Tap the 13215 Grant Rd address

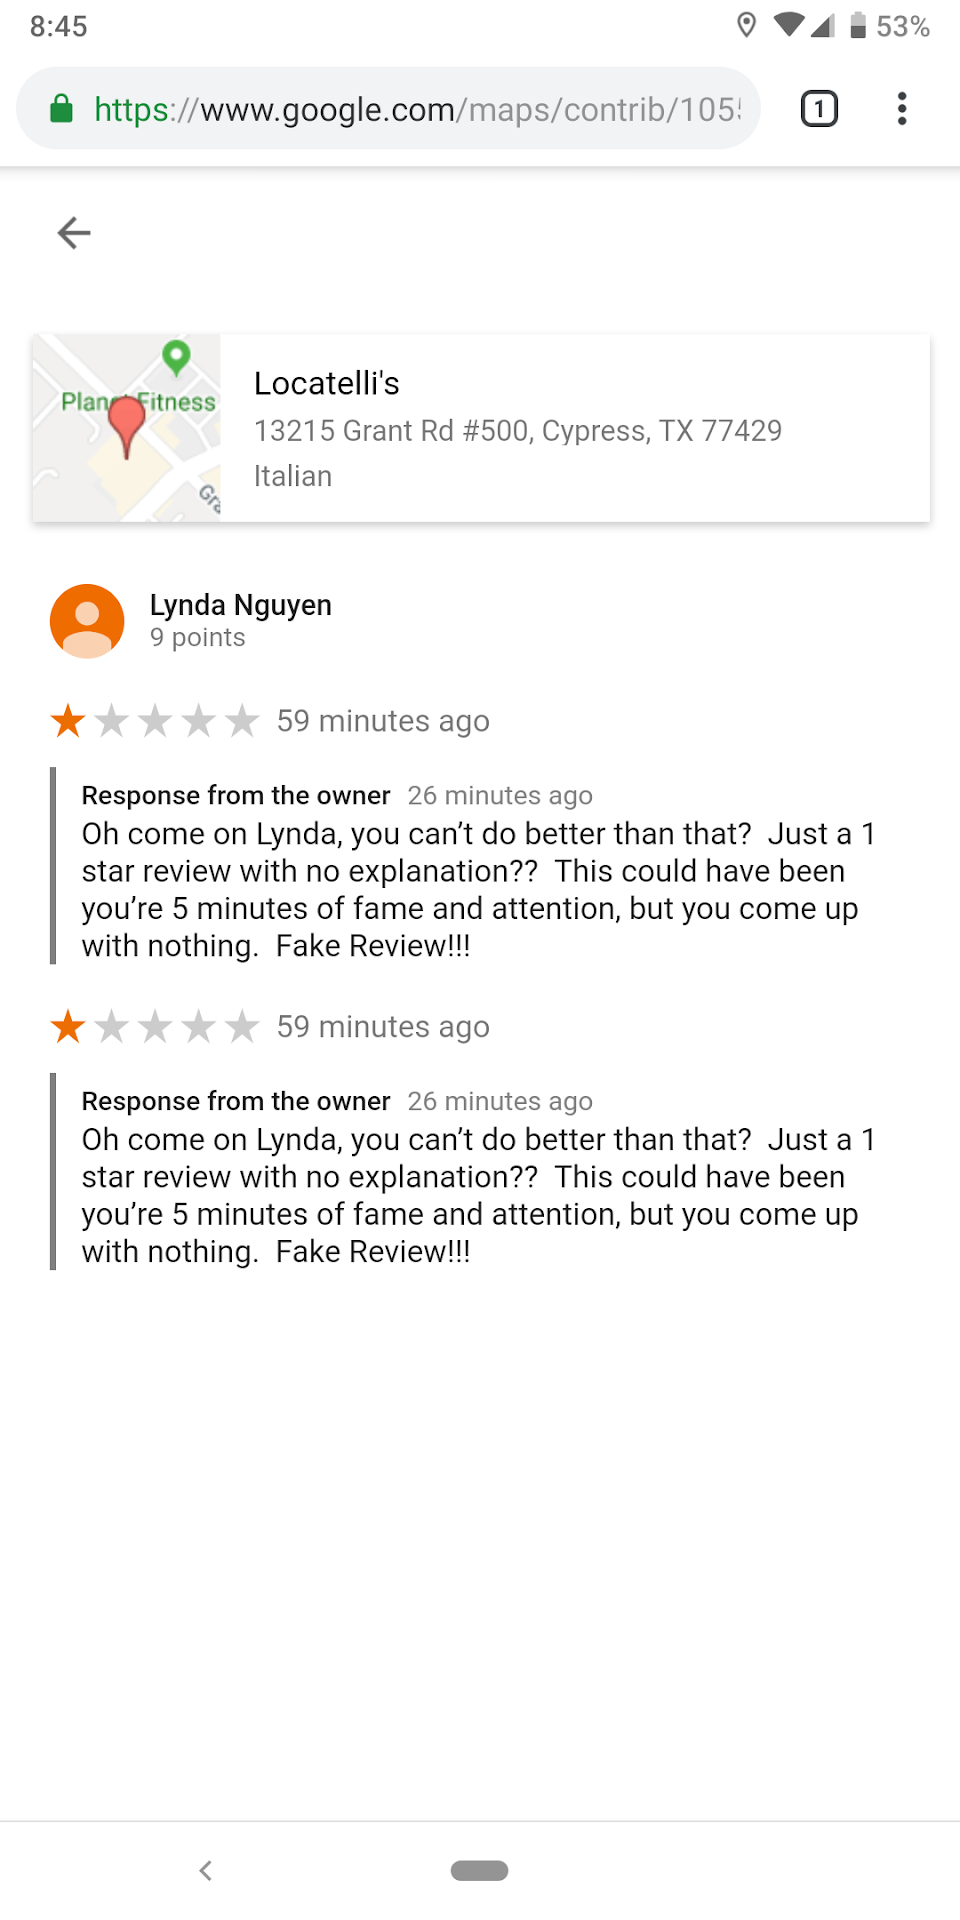[x=517, y=431]
